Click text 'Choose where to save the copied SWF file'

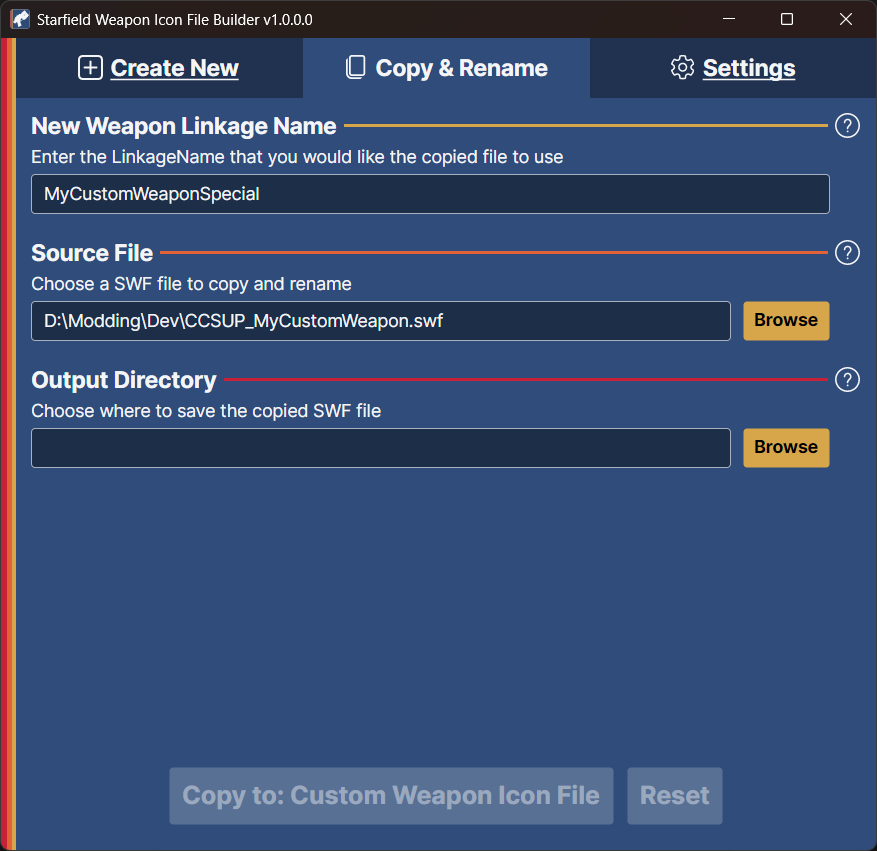pos(206,411)
